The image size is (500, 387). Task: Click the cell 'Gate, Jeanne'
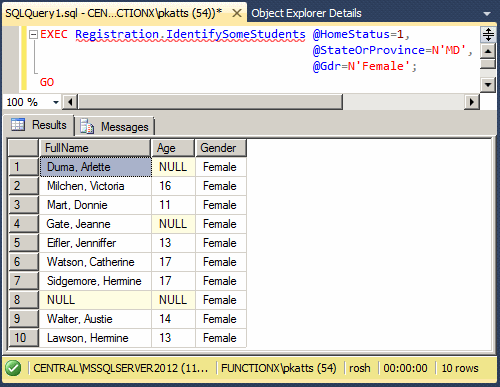[95, 224]
